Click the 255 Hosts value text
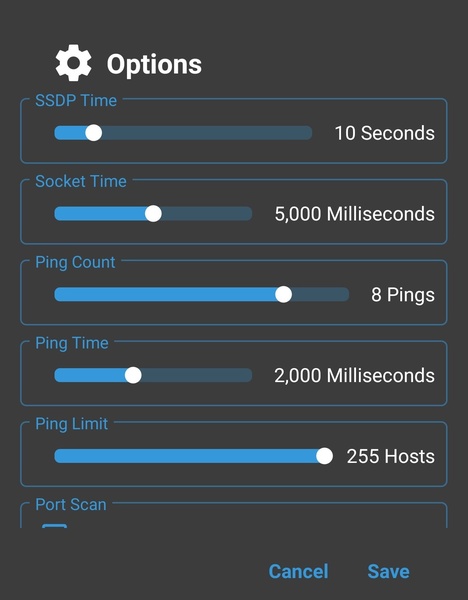The image size is (468, 600). tap(391, 456)
